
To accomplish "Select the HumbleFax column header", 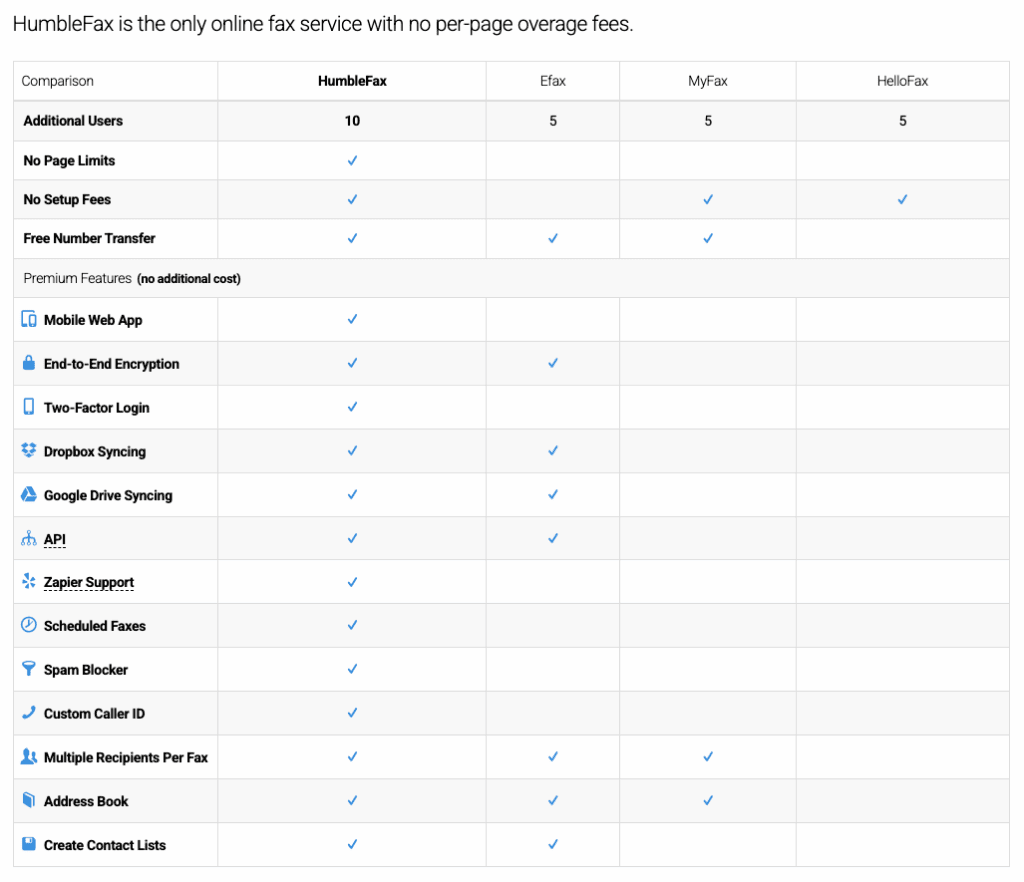I will (352, 81).
